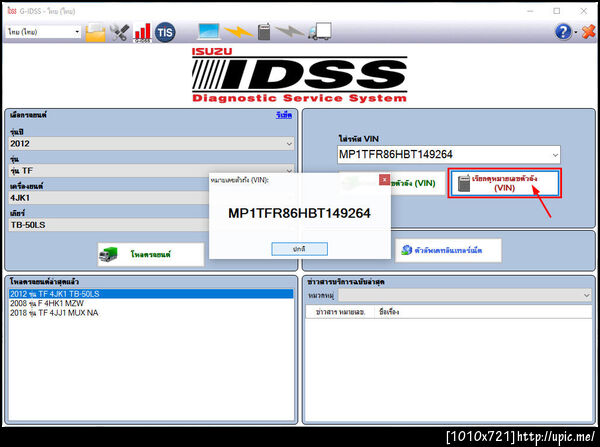Open the folder icon in the toolbar

[x=95, y=32]
